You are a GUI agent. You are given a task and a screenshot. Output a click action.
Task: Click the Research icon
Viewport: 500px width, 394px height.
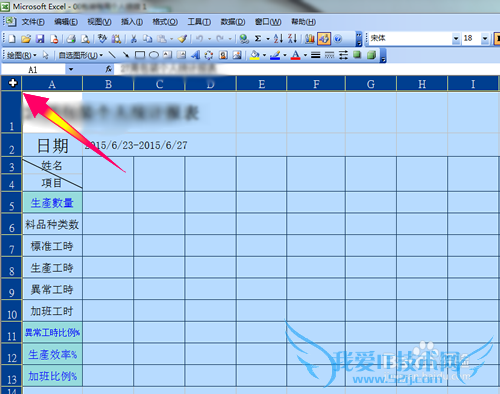pyautogui.click(x=116, y=39)
